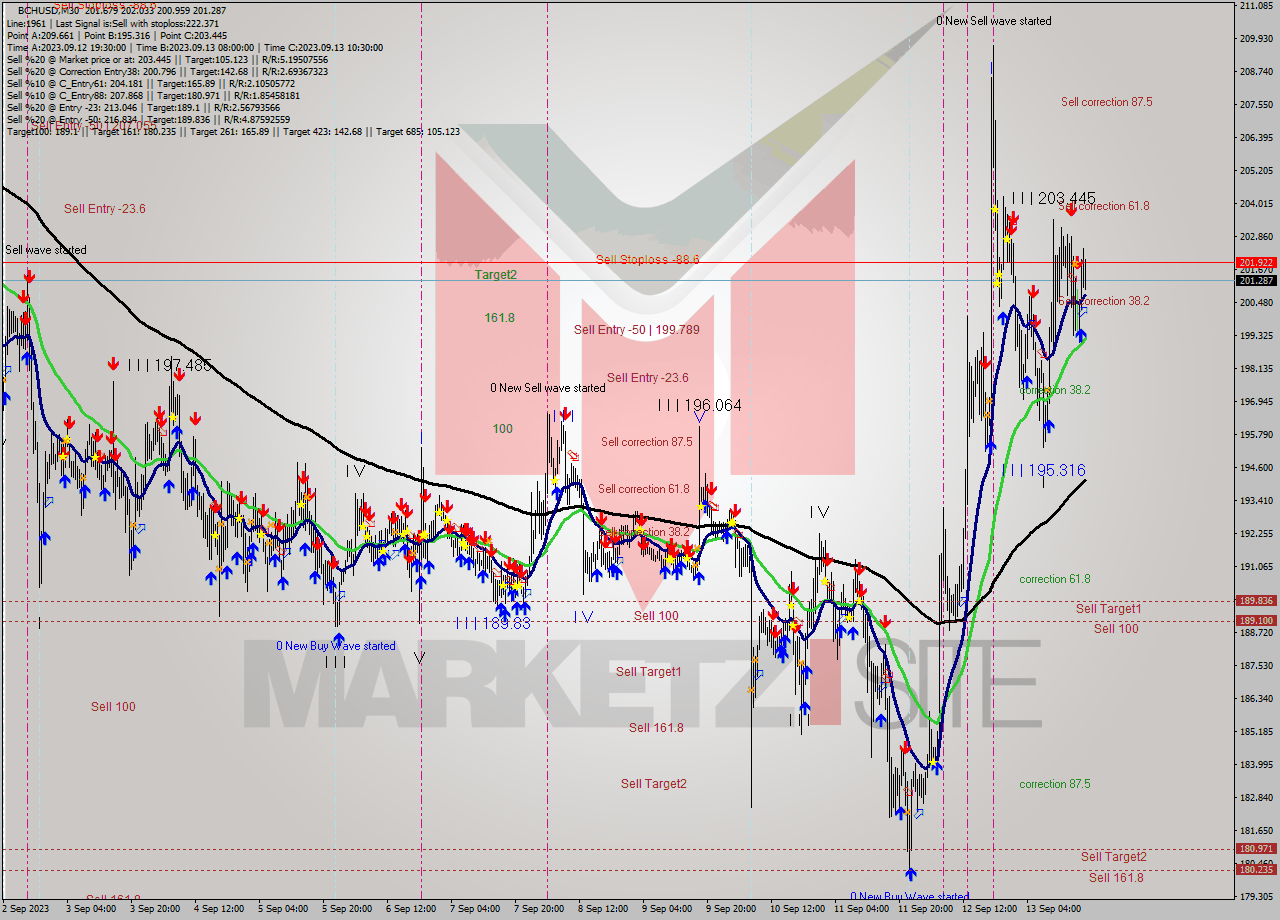Click the 199.325 price scale value
Viewport: 1280px width, 920px height.
1256,336
